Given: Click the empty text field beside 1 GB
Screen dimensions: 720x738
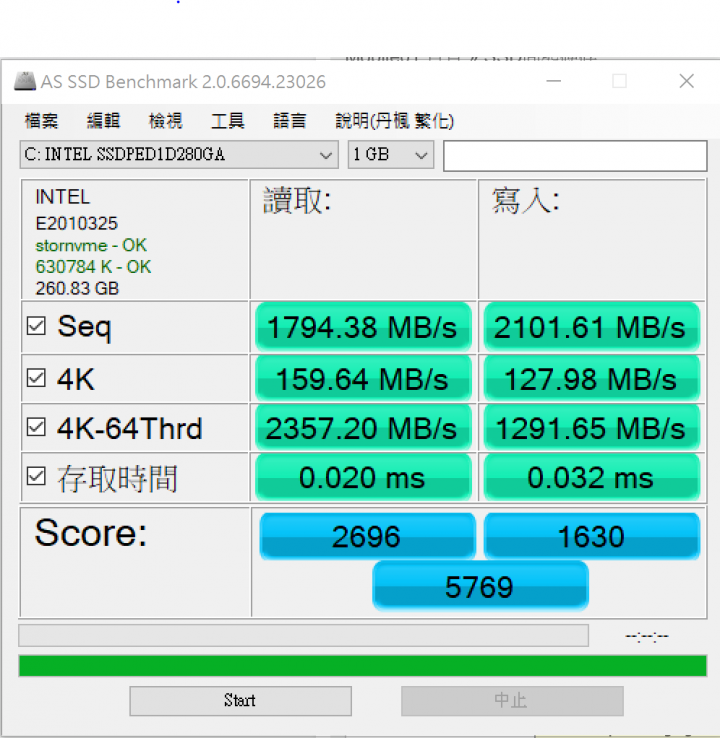Looking at the screenshot, I should pos(575,155).
